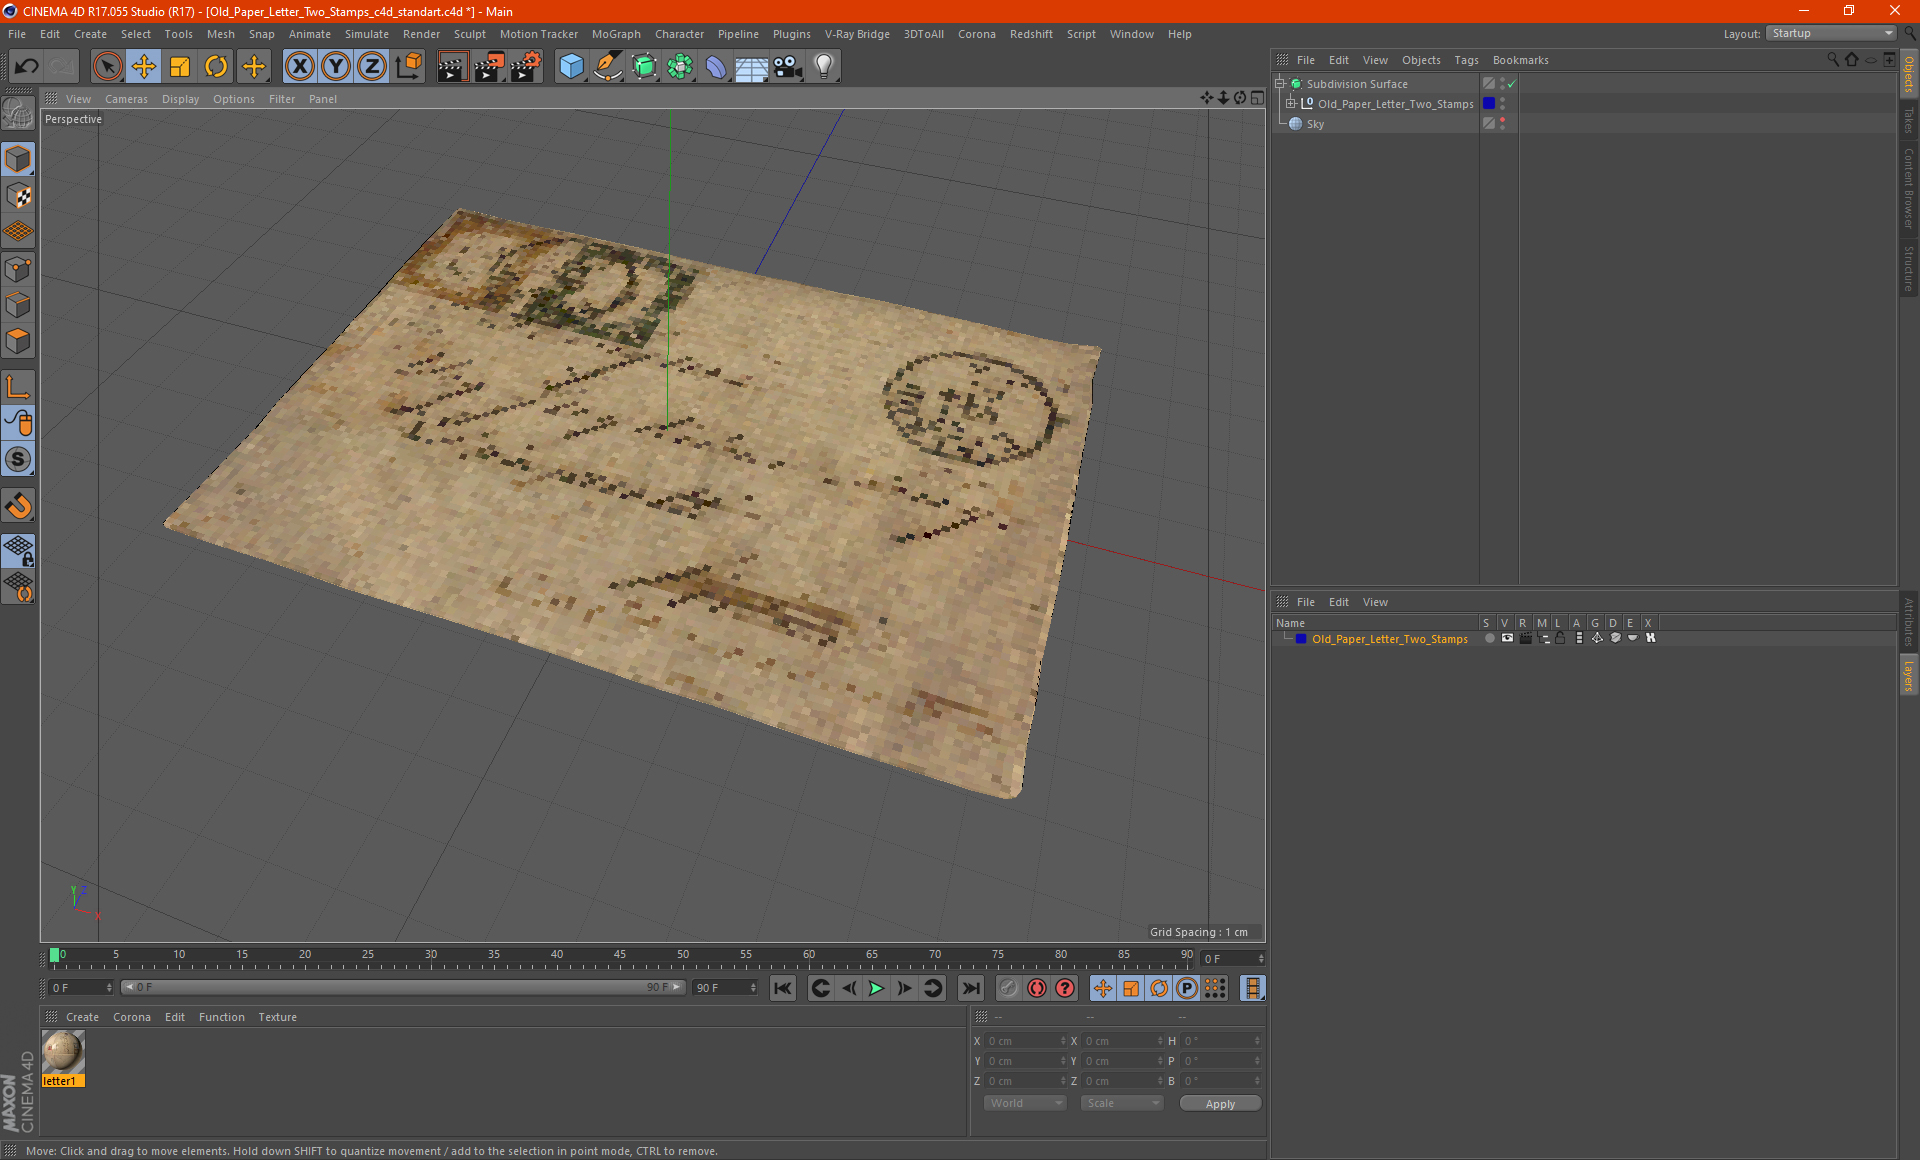Render the active view
This screenshot has width=1920, height=1160.
[452, 66]
